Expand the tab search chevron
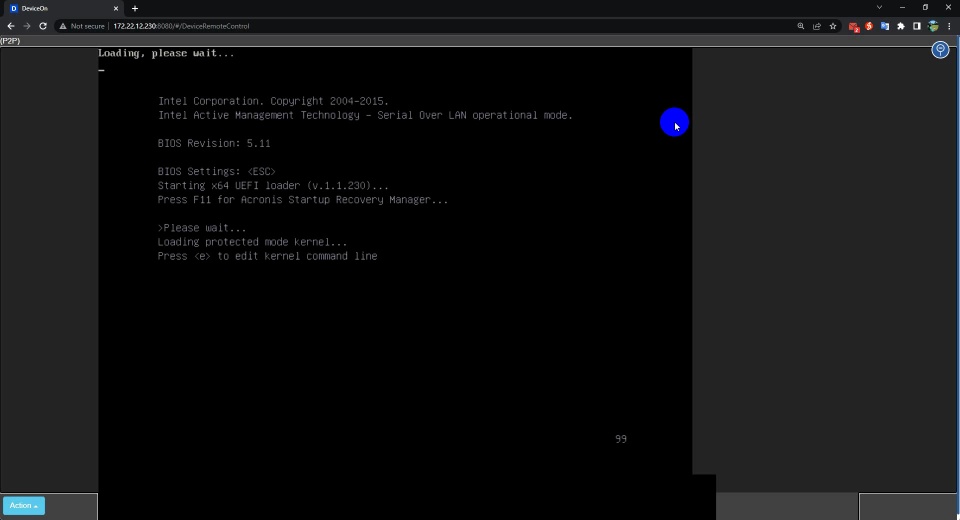The height and width of the screenshot is (520, 960). click(x=879, y=7)
